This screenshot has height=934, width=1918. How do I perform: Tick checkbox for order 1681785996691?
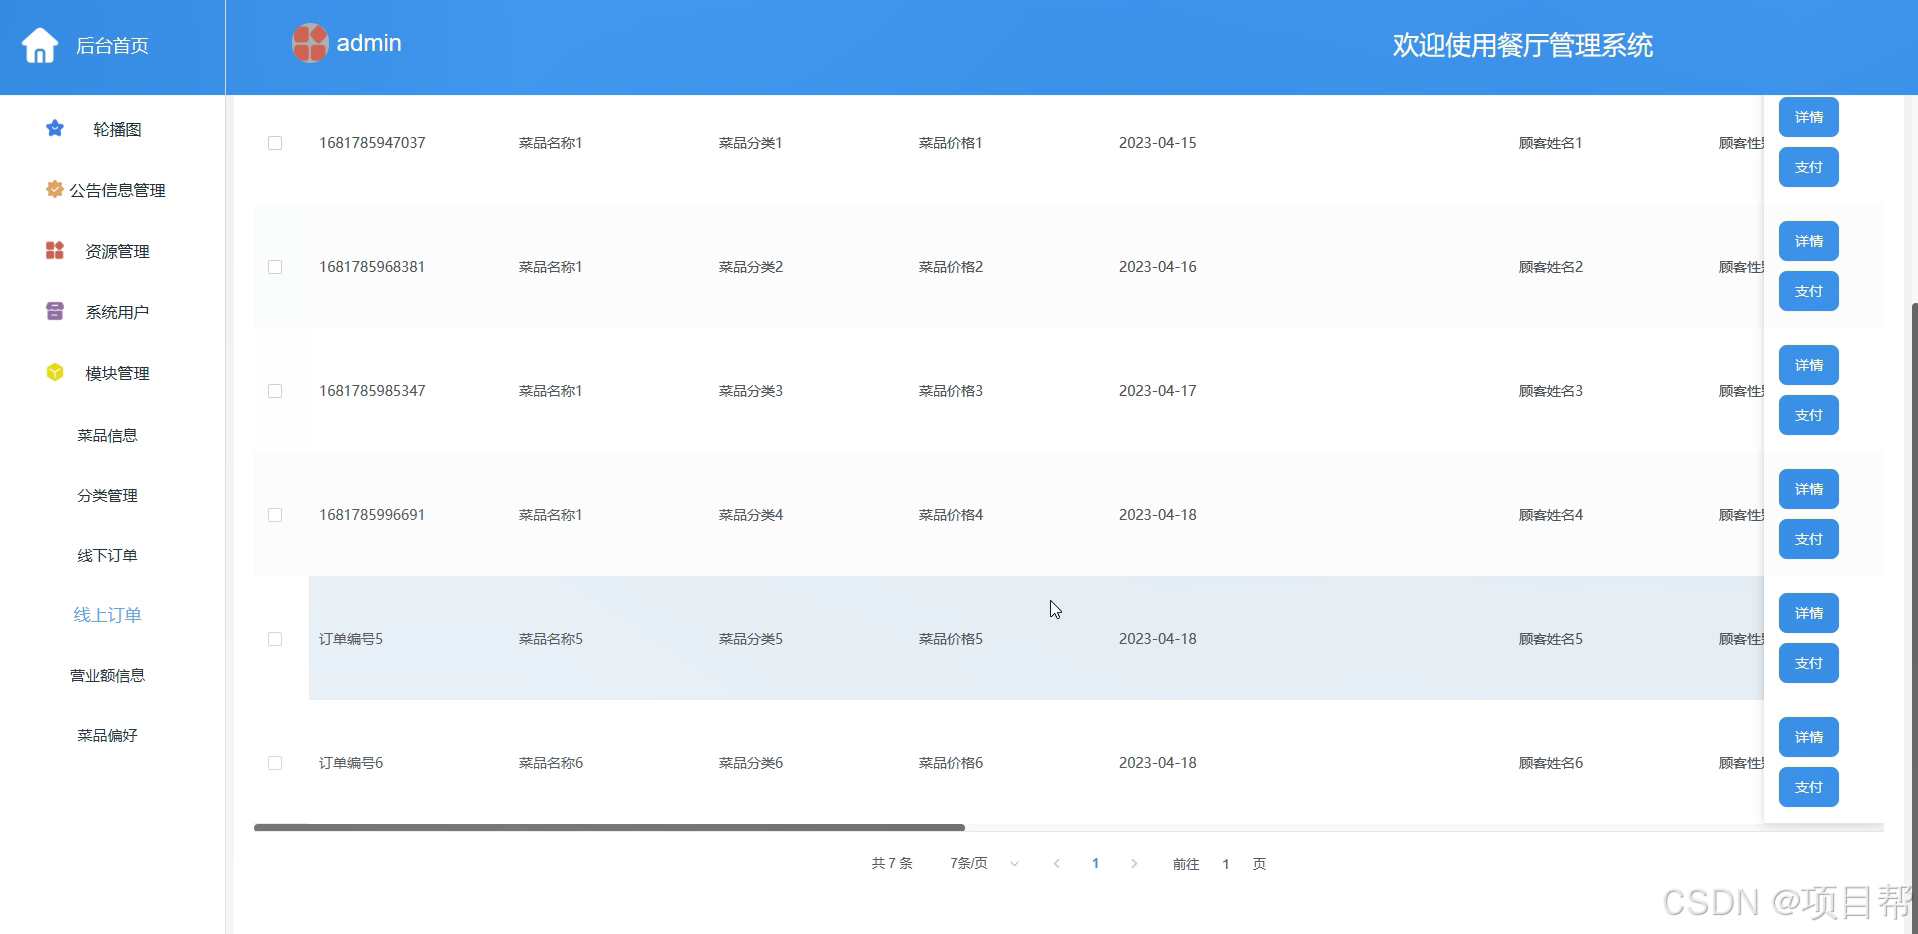pos(275,515)
